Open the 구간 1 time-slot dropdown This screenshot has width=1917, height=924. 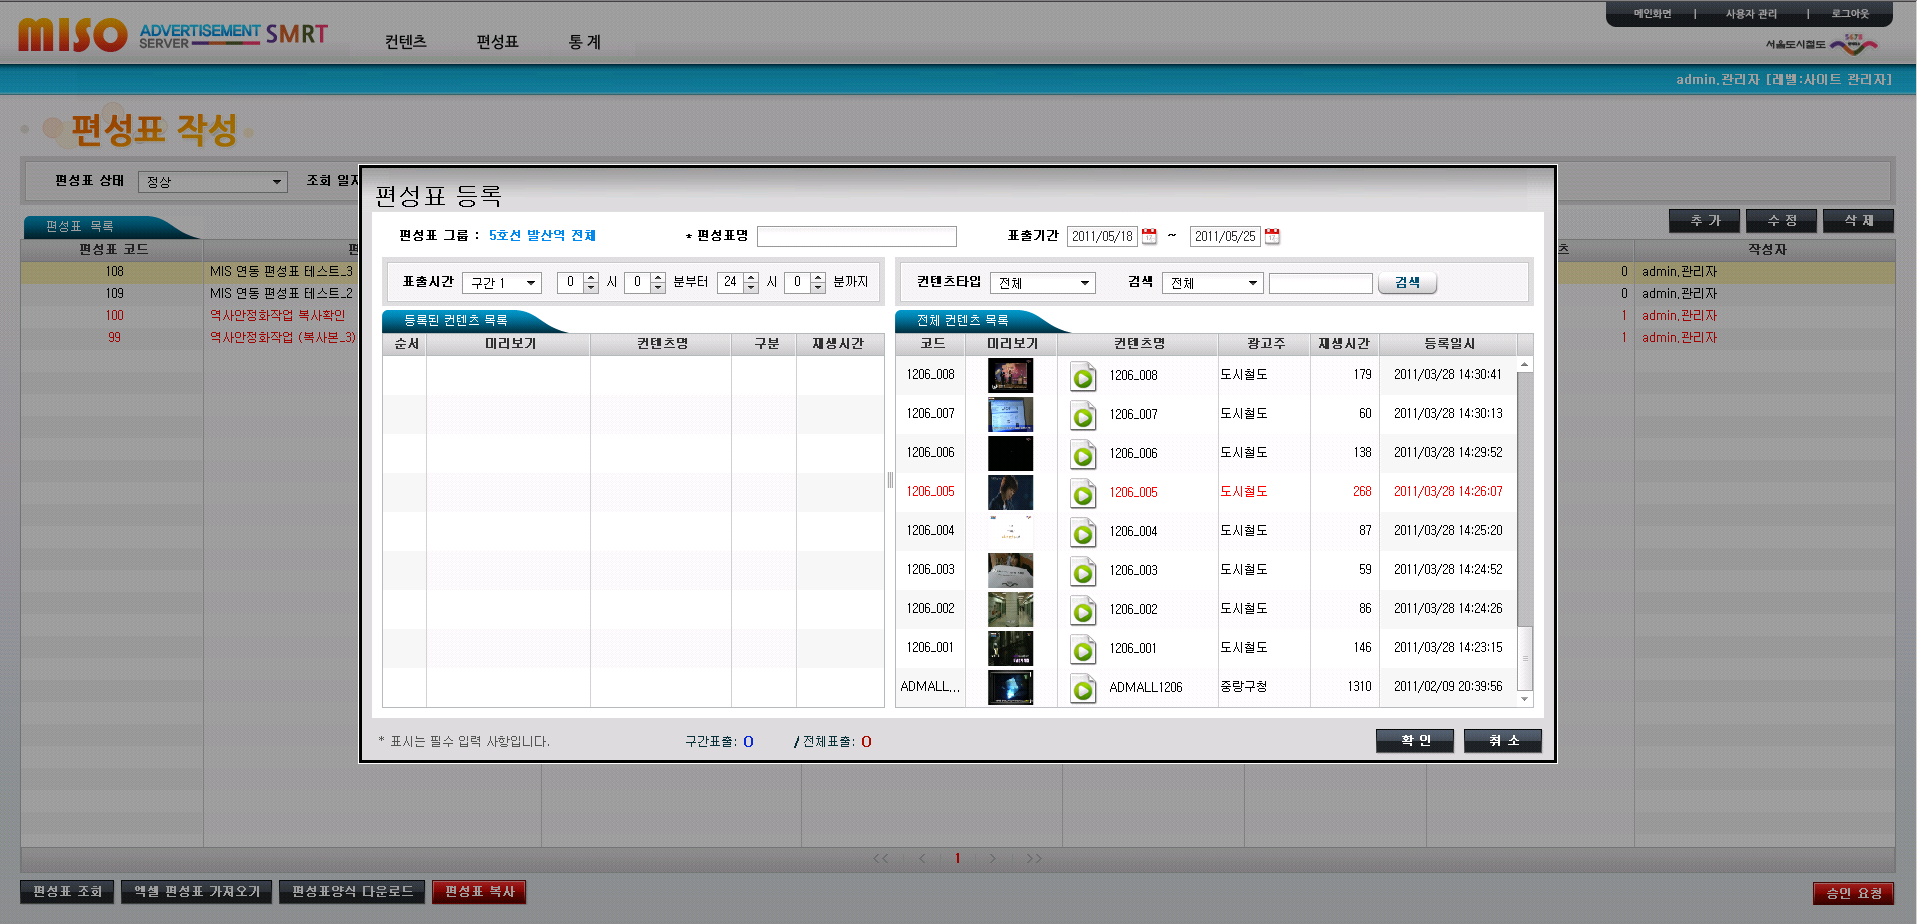(x=502, y=283)
